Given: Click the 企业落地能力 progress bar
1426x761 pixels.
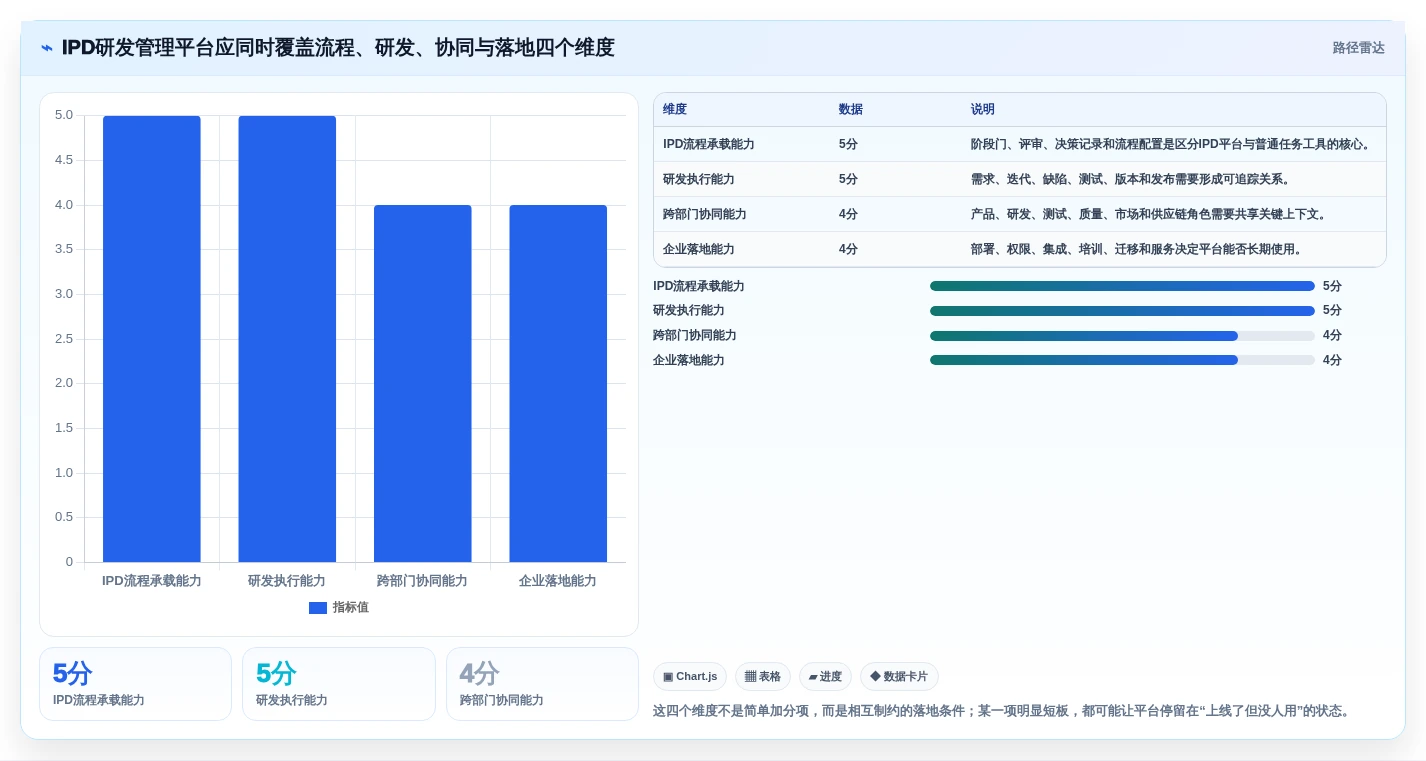Looking at the screenshot, I should click(1122, 360).
